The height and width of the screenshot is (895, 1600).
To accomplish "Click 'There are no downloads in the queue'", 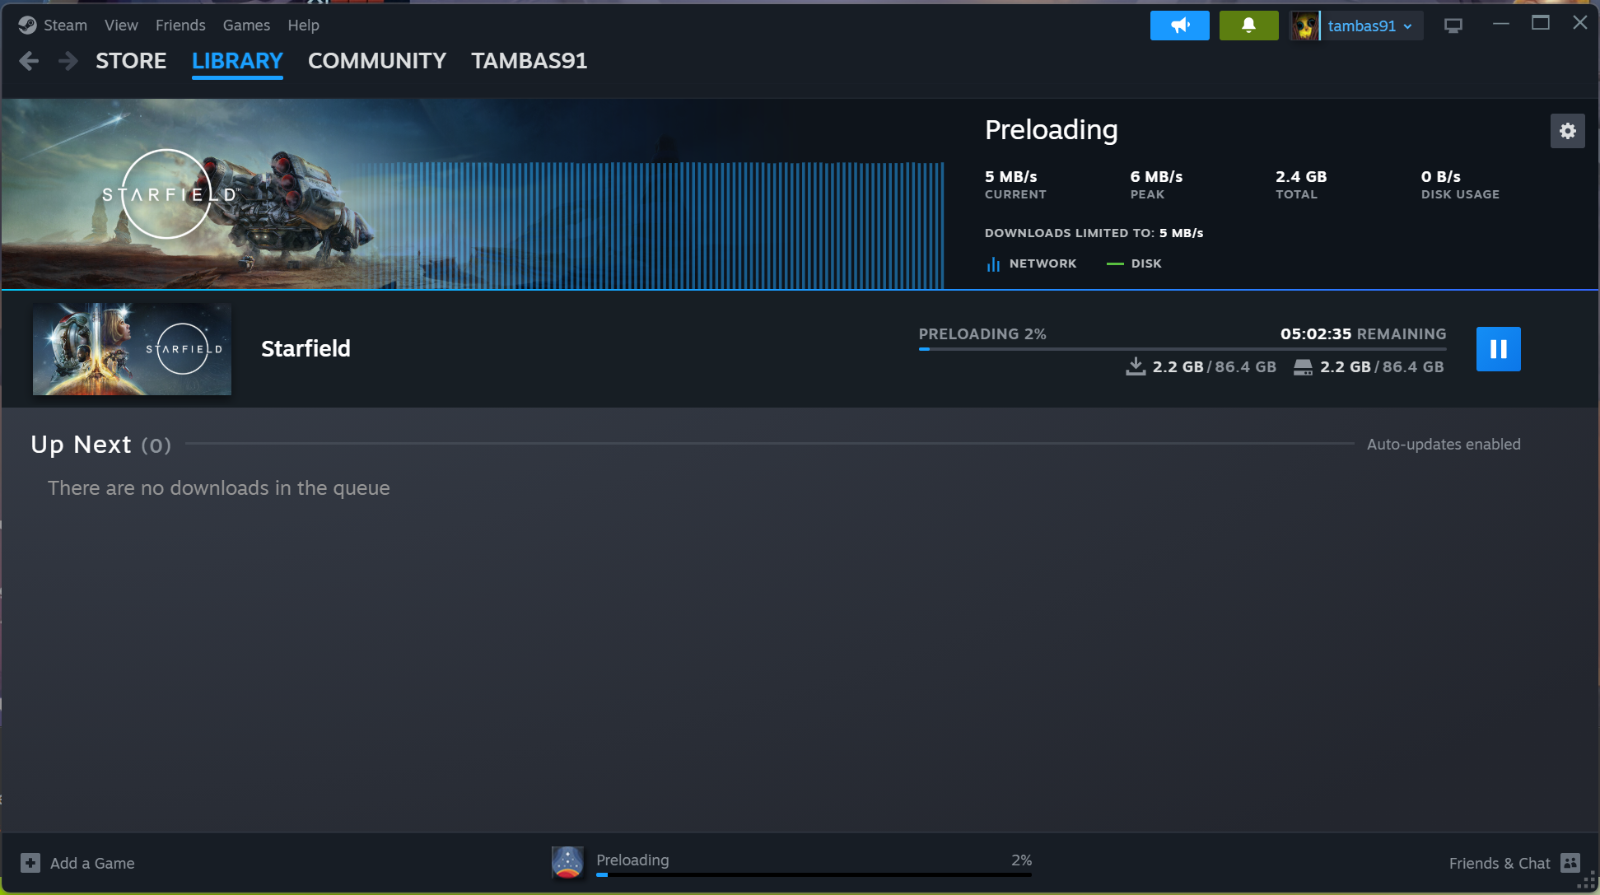I will click(219, 488).
